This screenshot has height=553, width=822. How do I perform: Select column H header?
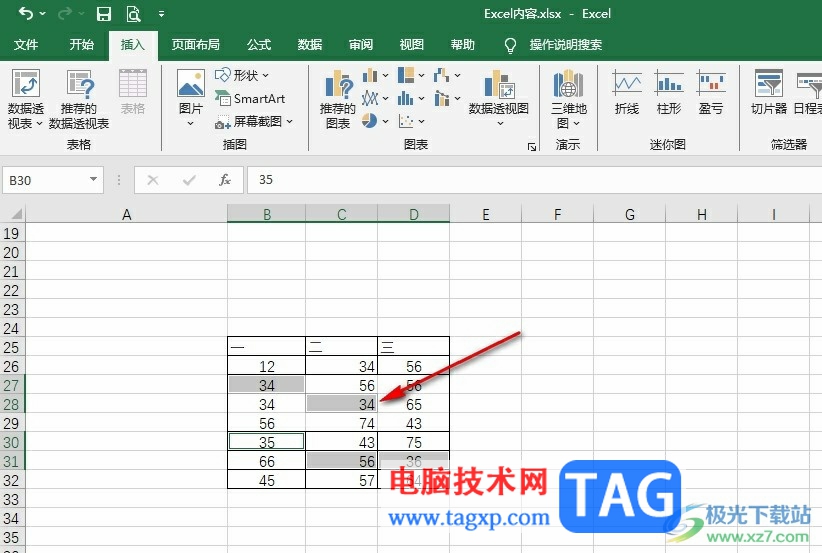click(x=701, y=214)
